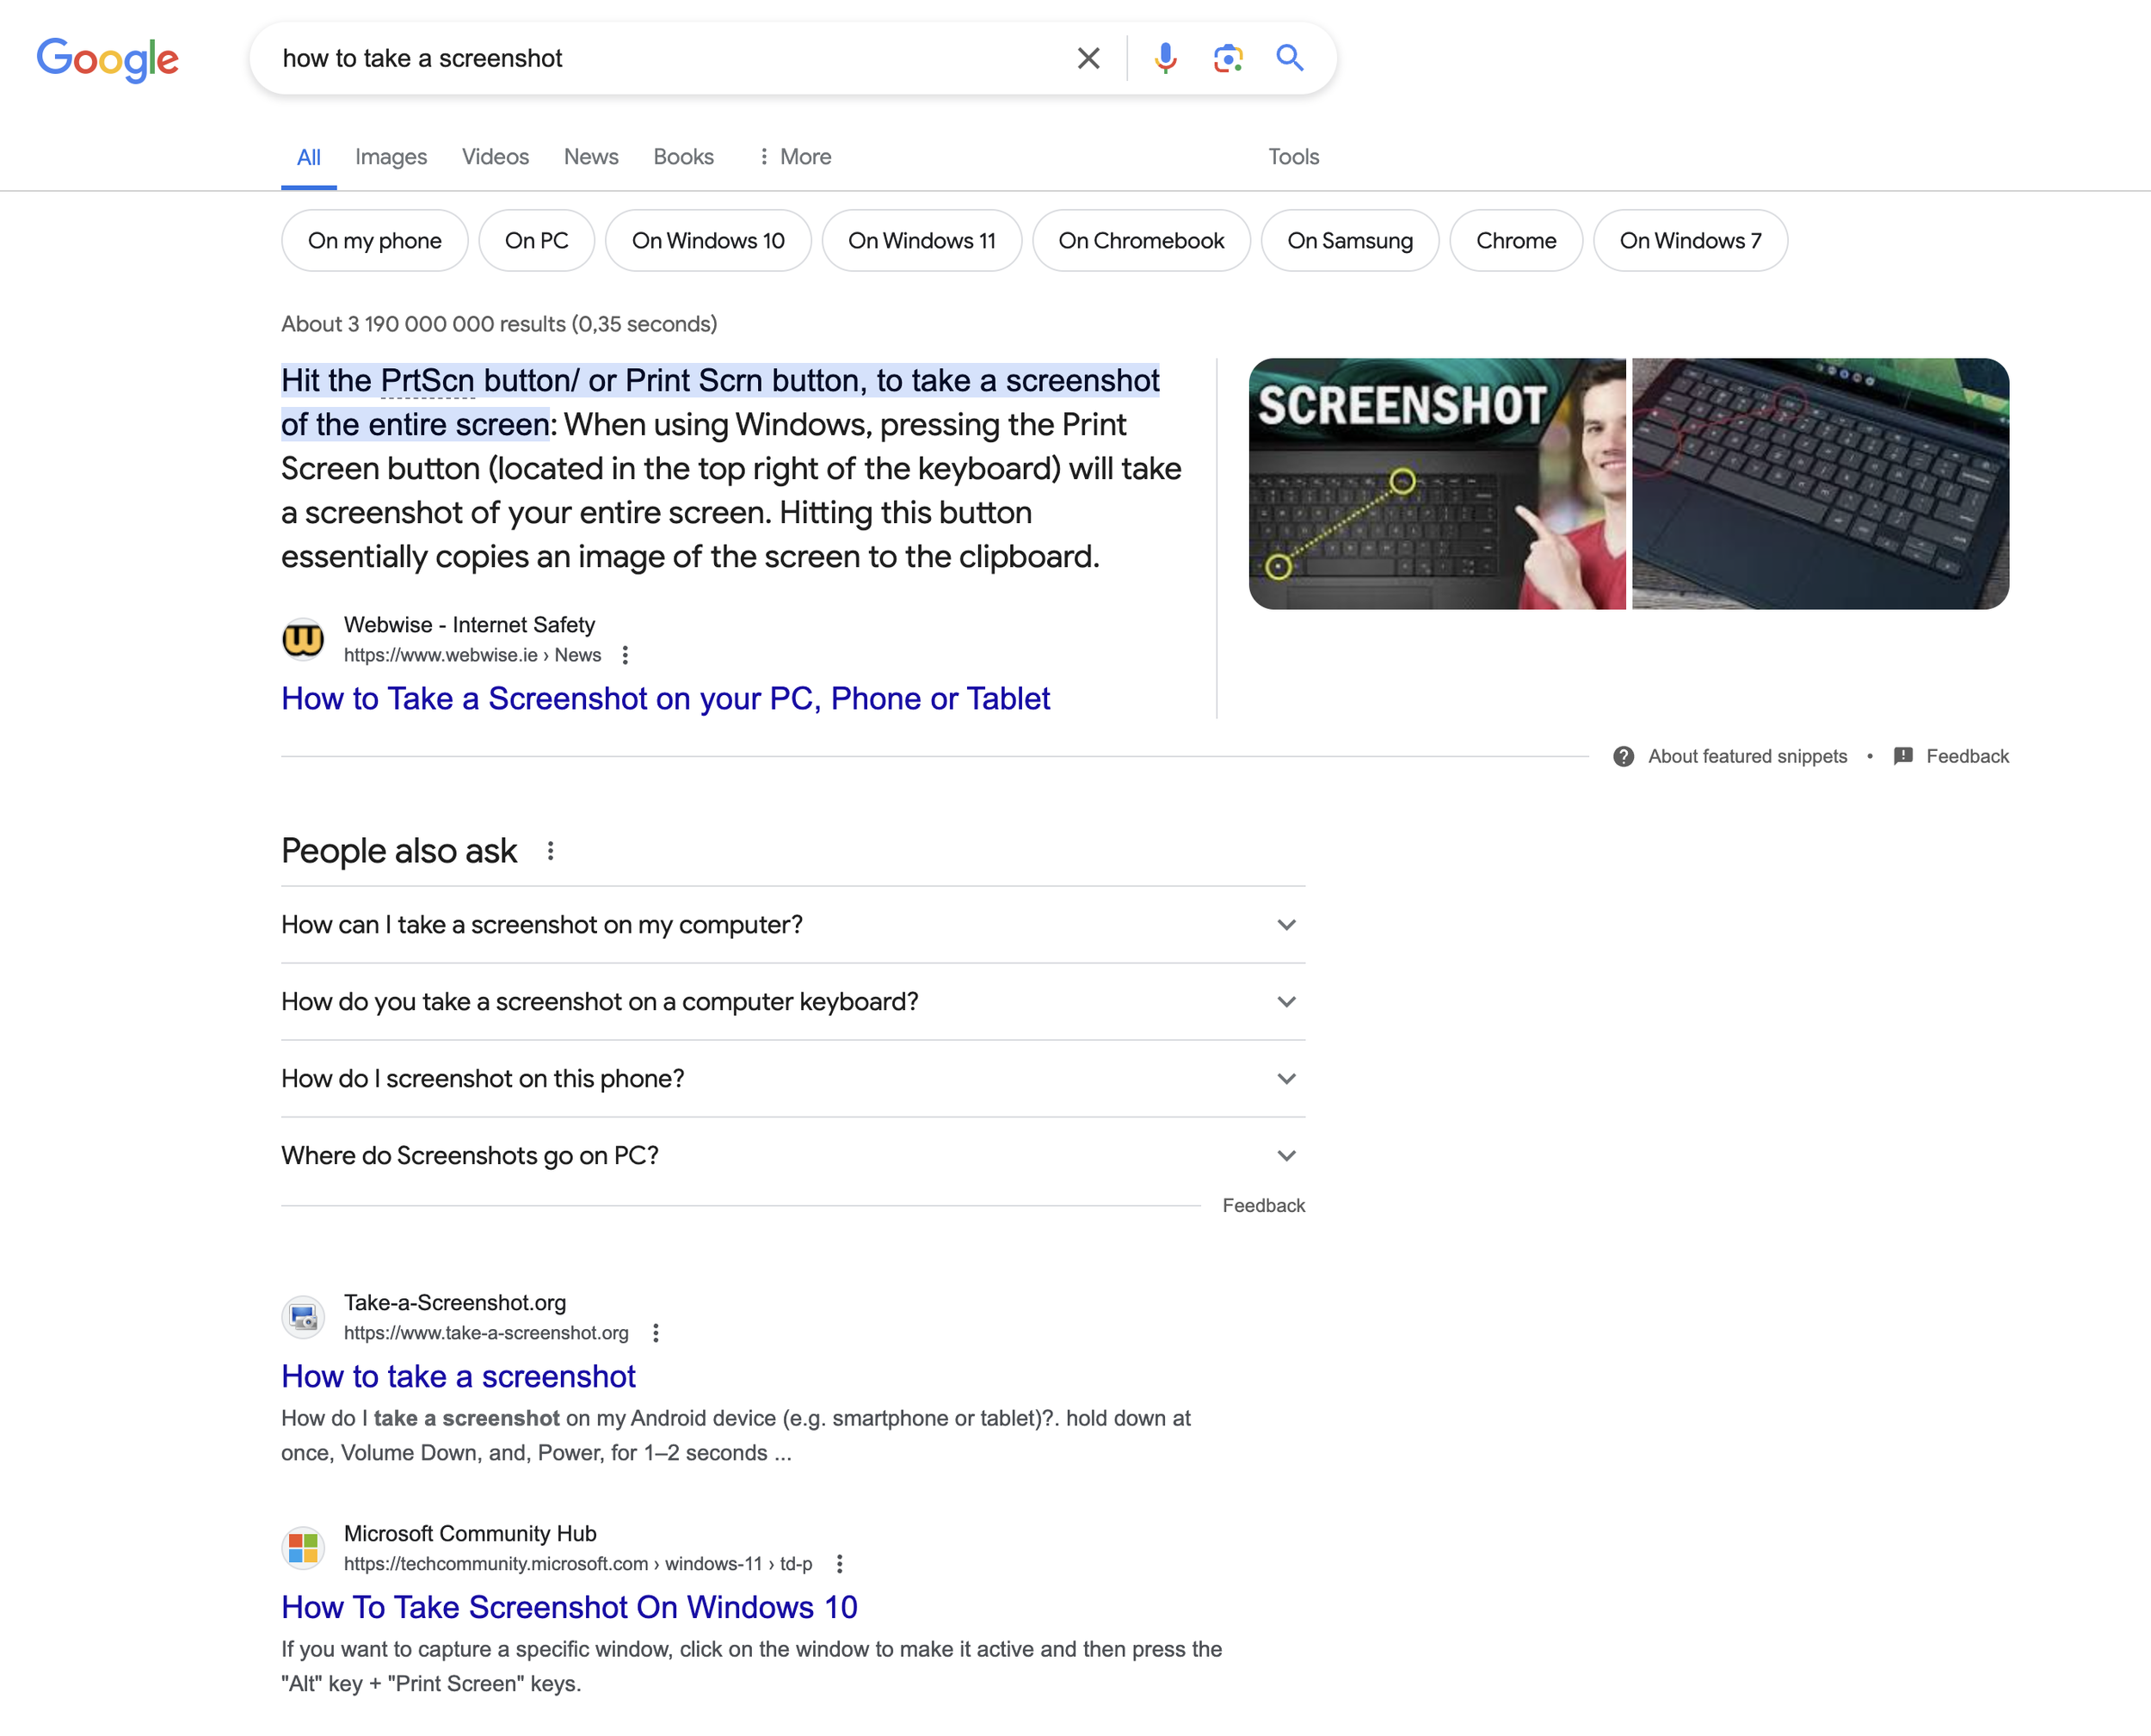The width and height of the screenshot is (2151, 1736).
Task: Start voice search with microphone icon
Action: [1165, 58]
